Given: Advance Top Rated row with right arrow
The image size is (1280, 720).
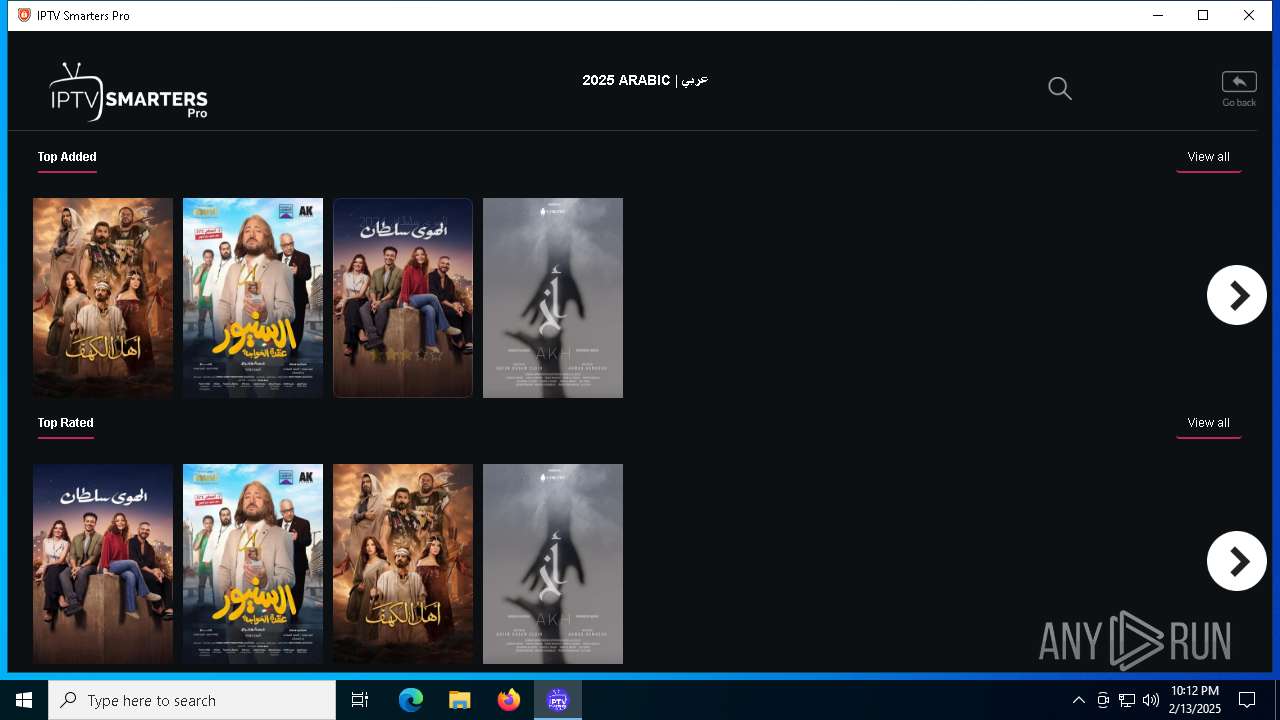Looking at the screenshot, I should pos(1237,561).
